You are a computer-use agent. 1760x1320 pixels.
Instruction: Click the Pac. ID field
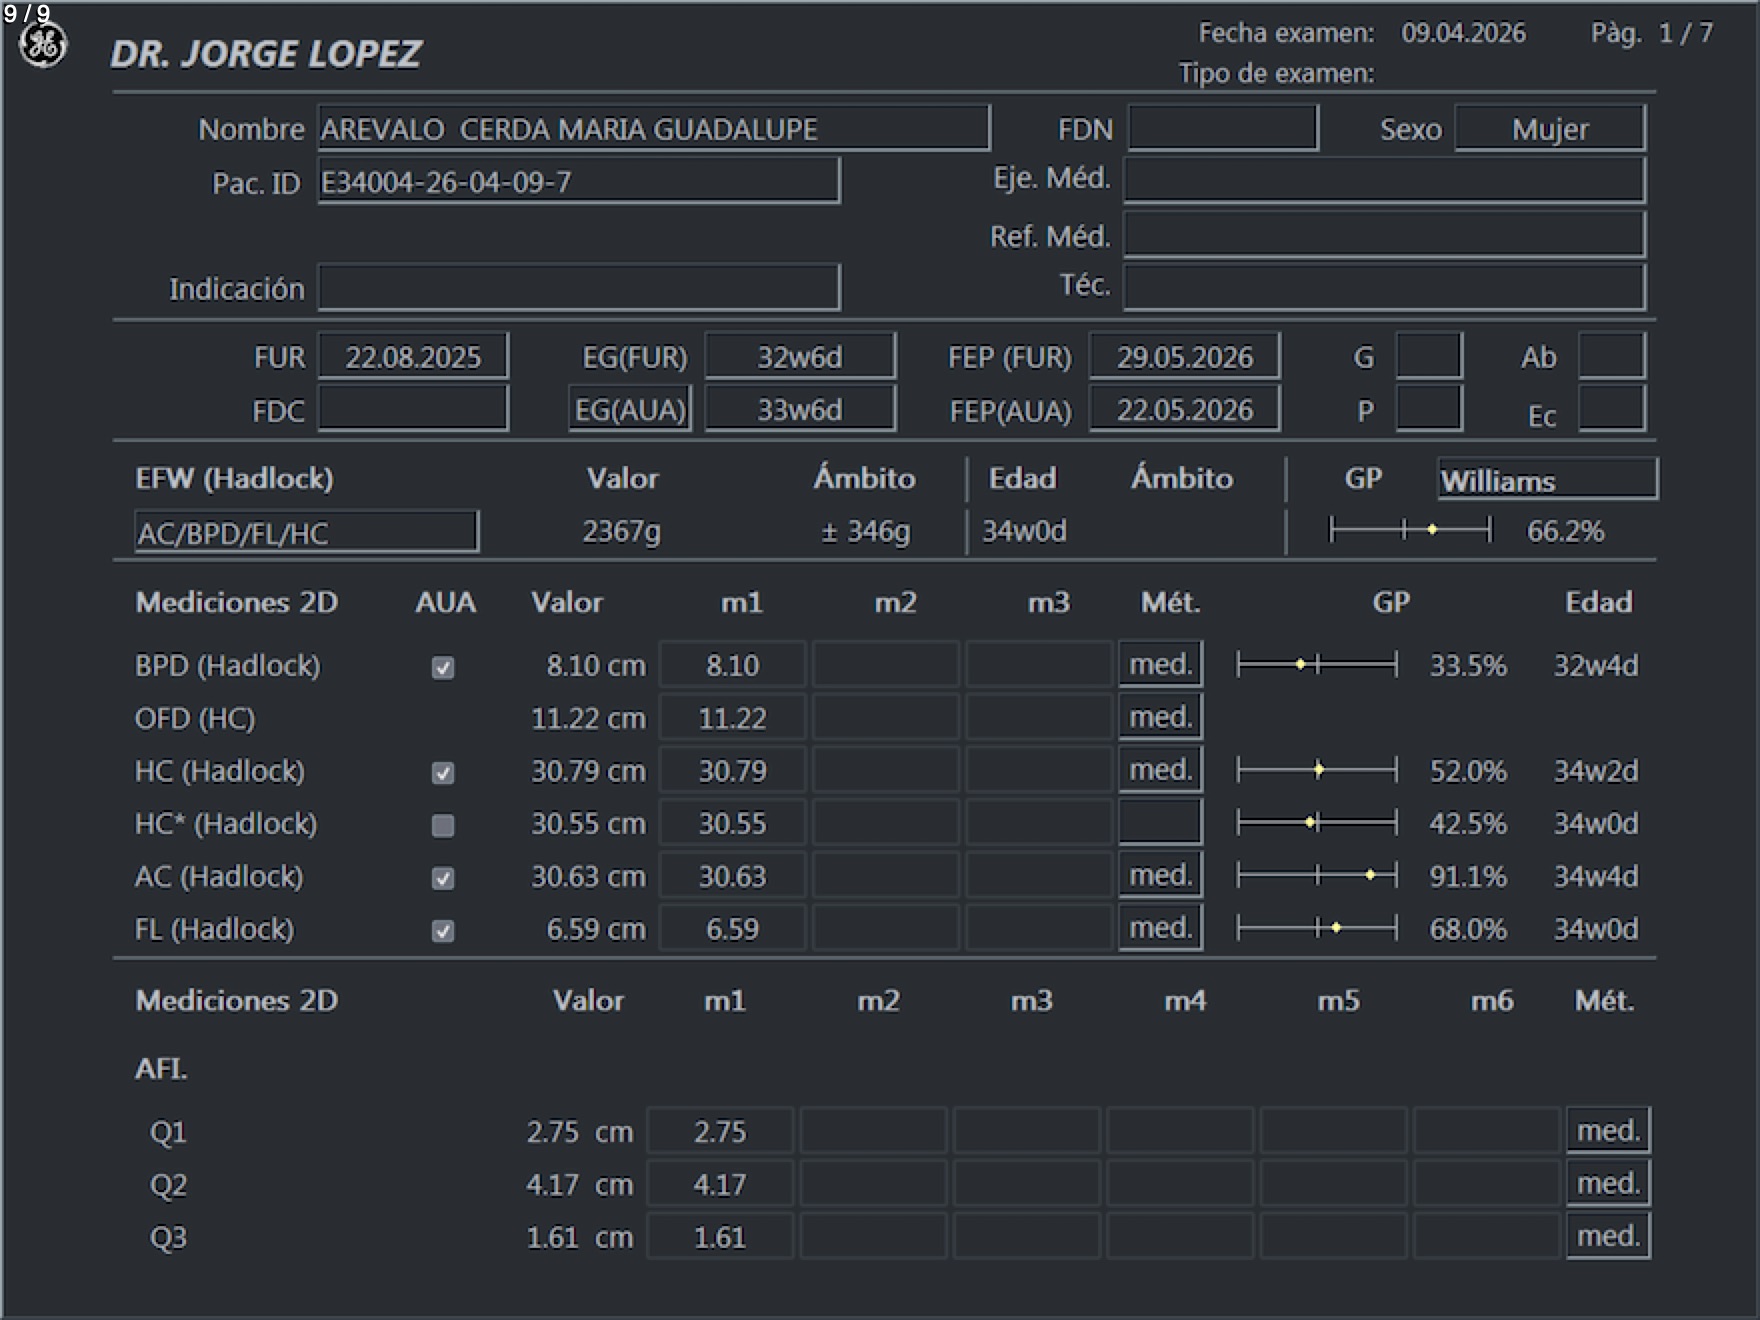point(579,182)
